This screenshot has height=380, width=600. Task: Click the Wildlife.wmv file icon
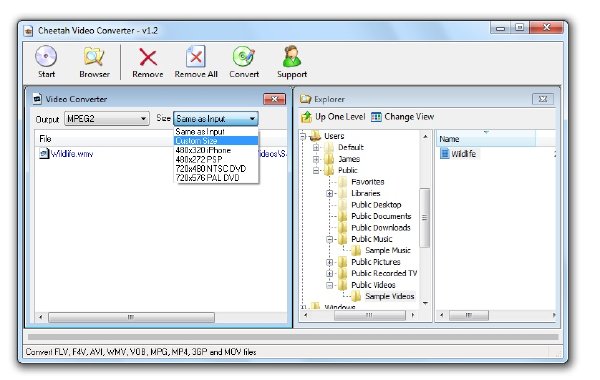tap(44, 154)
